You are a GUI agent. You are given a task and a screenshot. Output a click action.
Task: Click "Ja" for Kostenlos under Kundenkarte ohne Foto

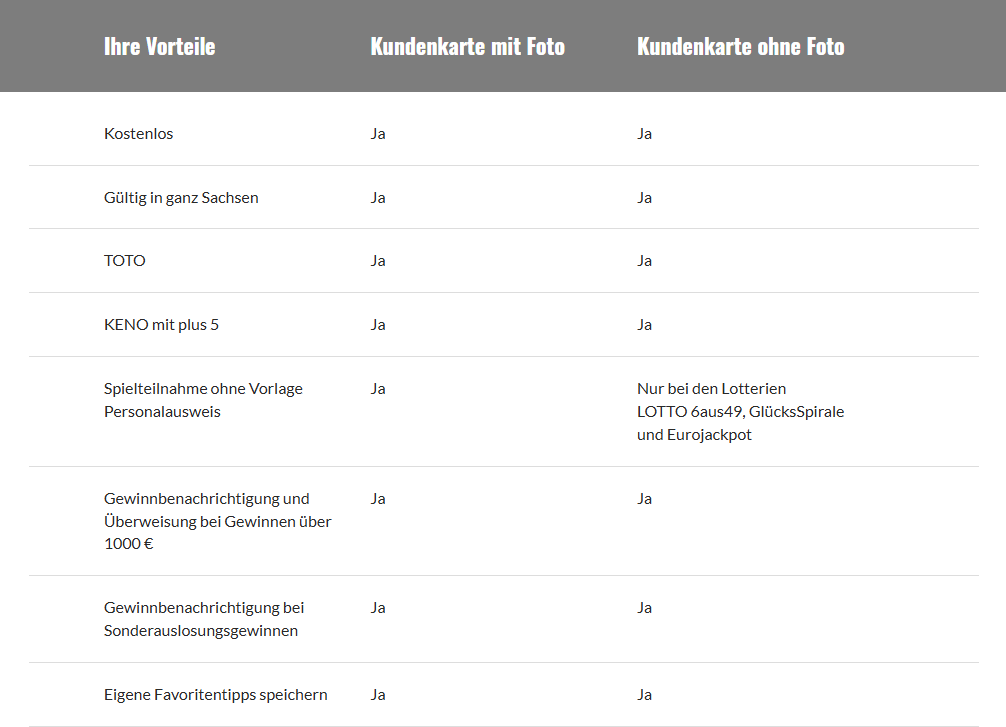pos(644,134)
